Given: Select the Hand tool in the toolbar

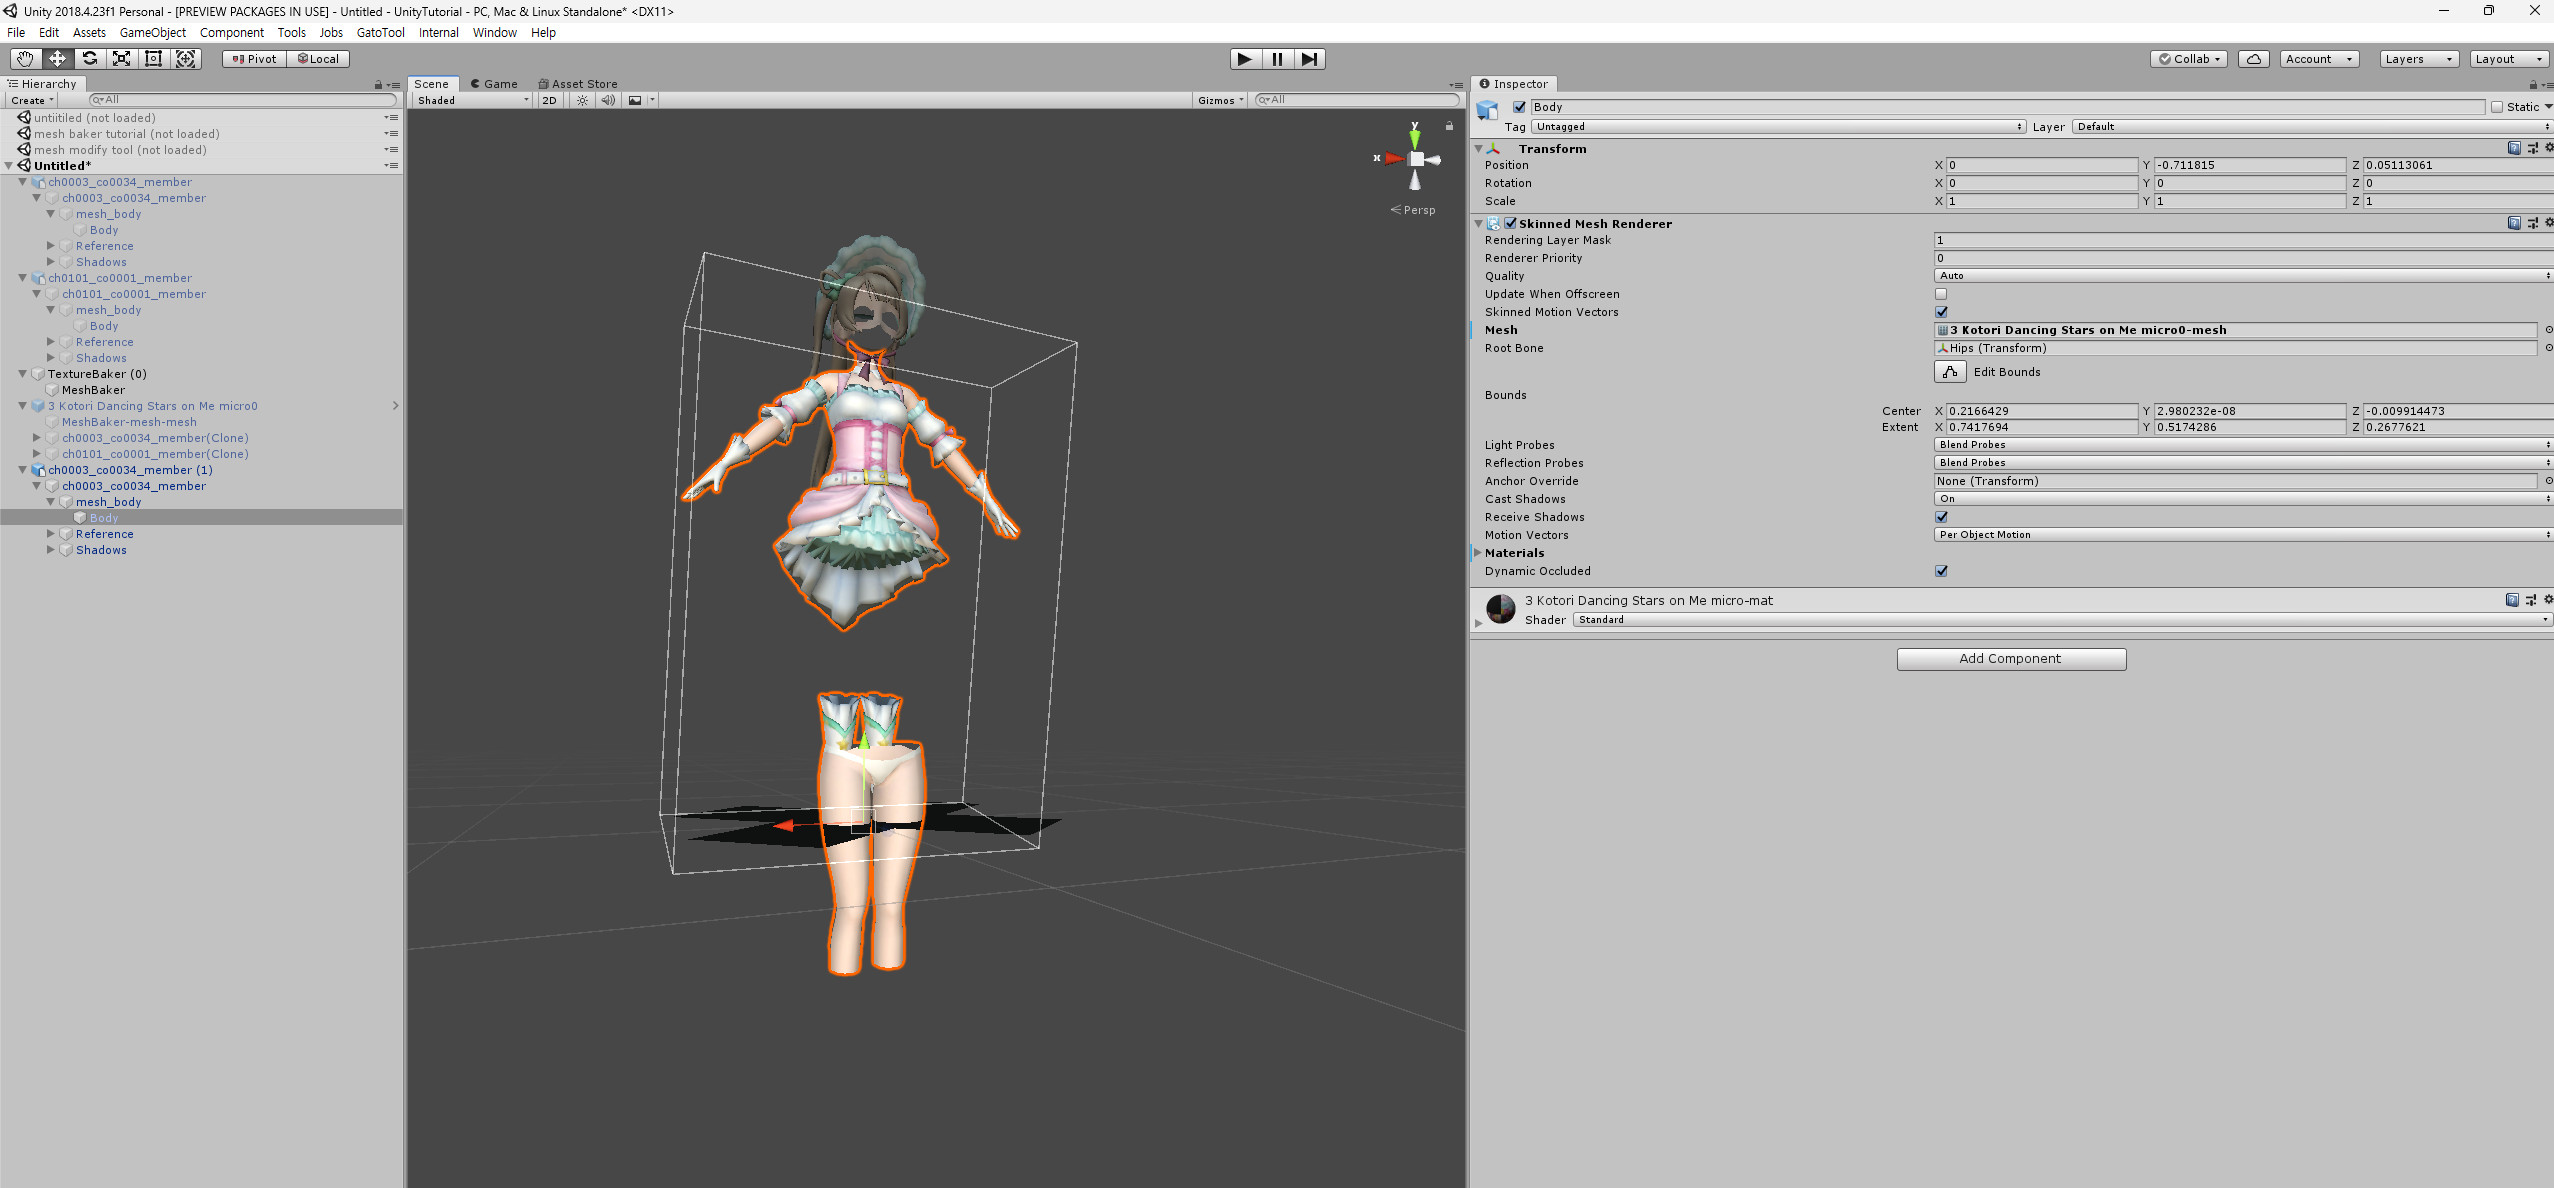Looking at the screenshot, I should [25, 58].
